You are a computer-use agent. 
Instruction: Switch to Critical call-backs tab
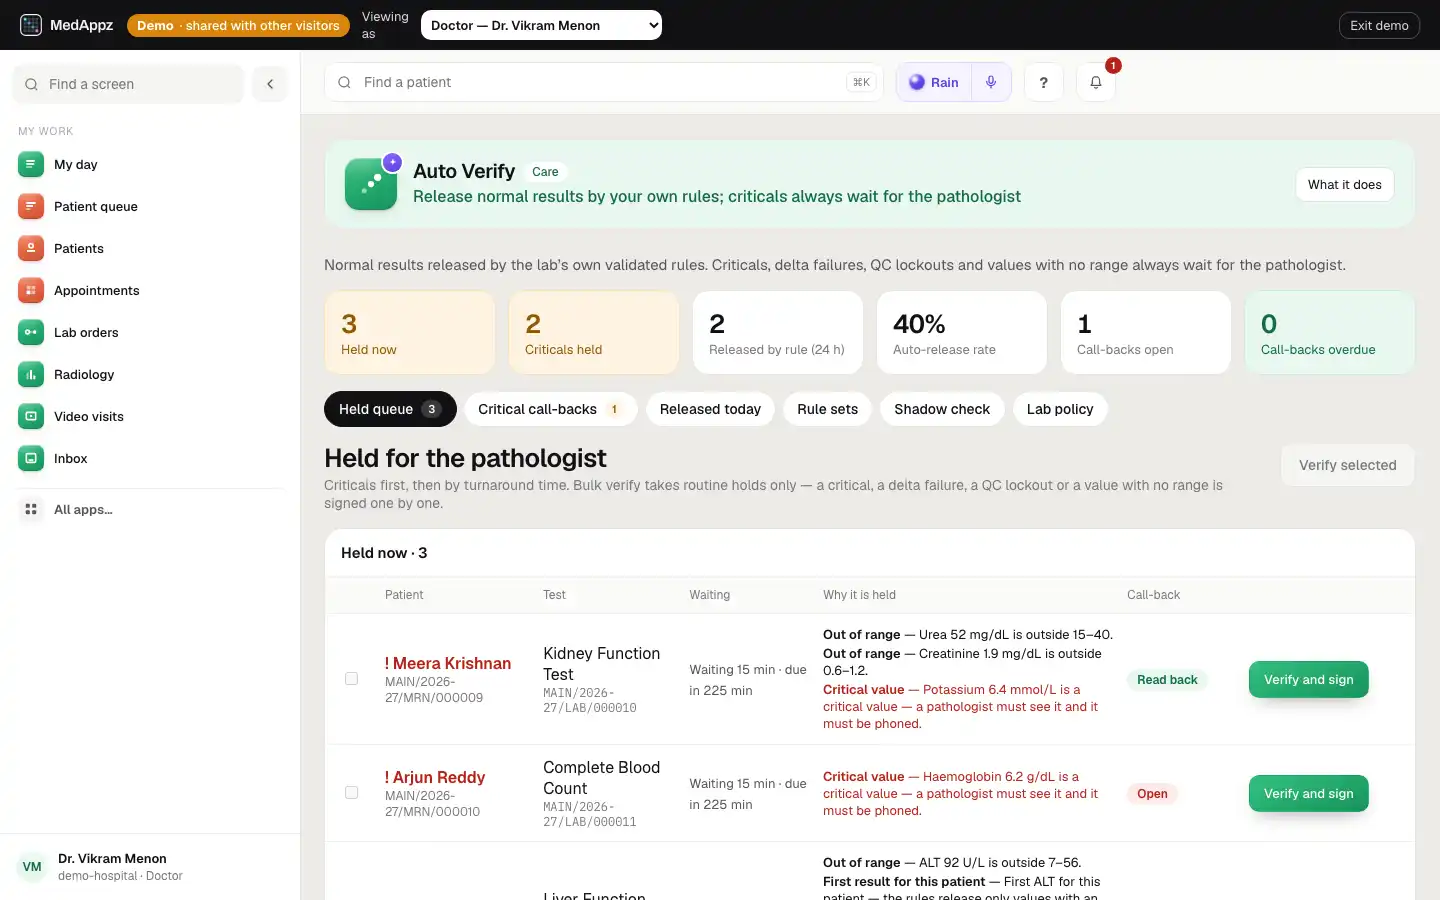tap(550, 409)
